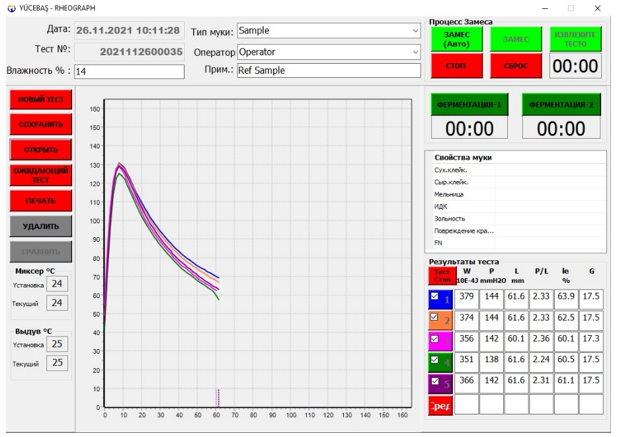The image size is (618, 437).
Task: Click the СОХРАНИТЬ button
Action: coord(41,125)
